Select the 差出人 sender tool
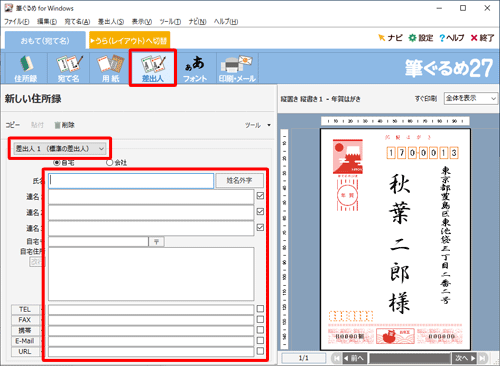500x366 pixels. coord(153,68)
